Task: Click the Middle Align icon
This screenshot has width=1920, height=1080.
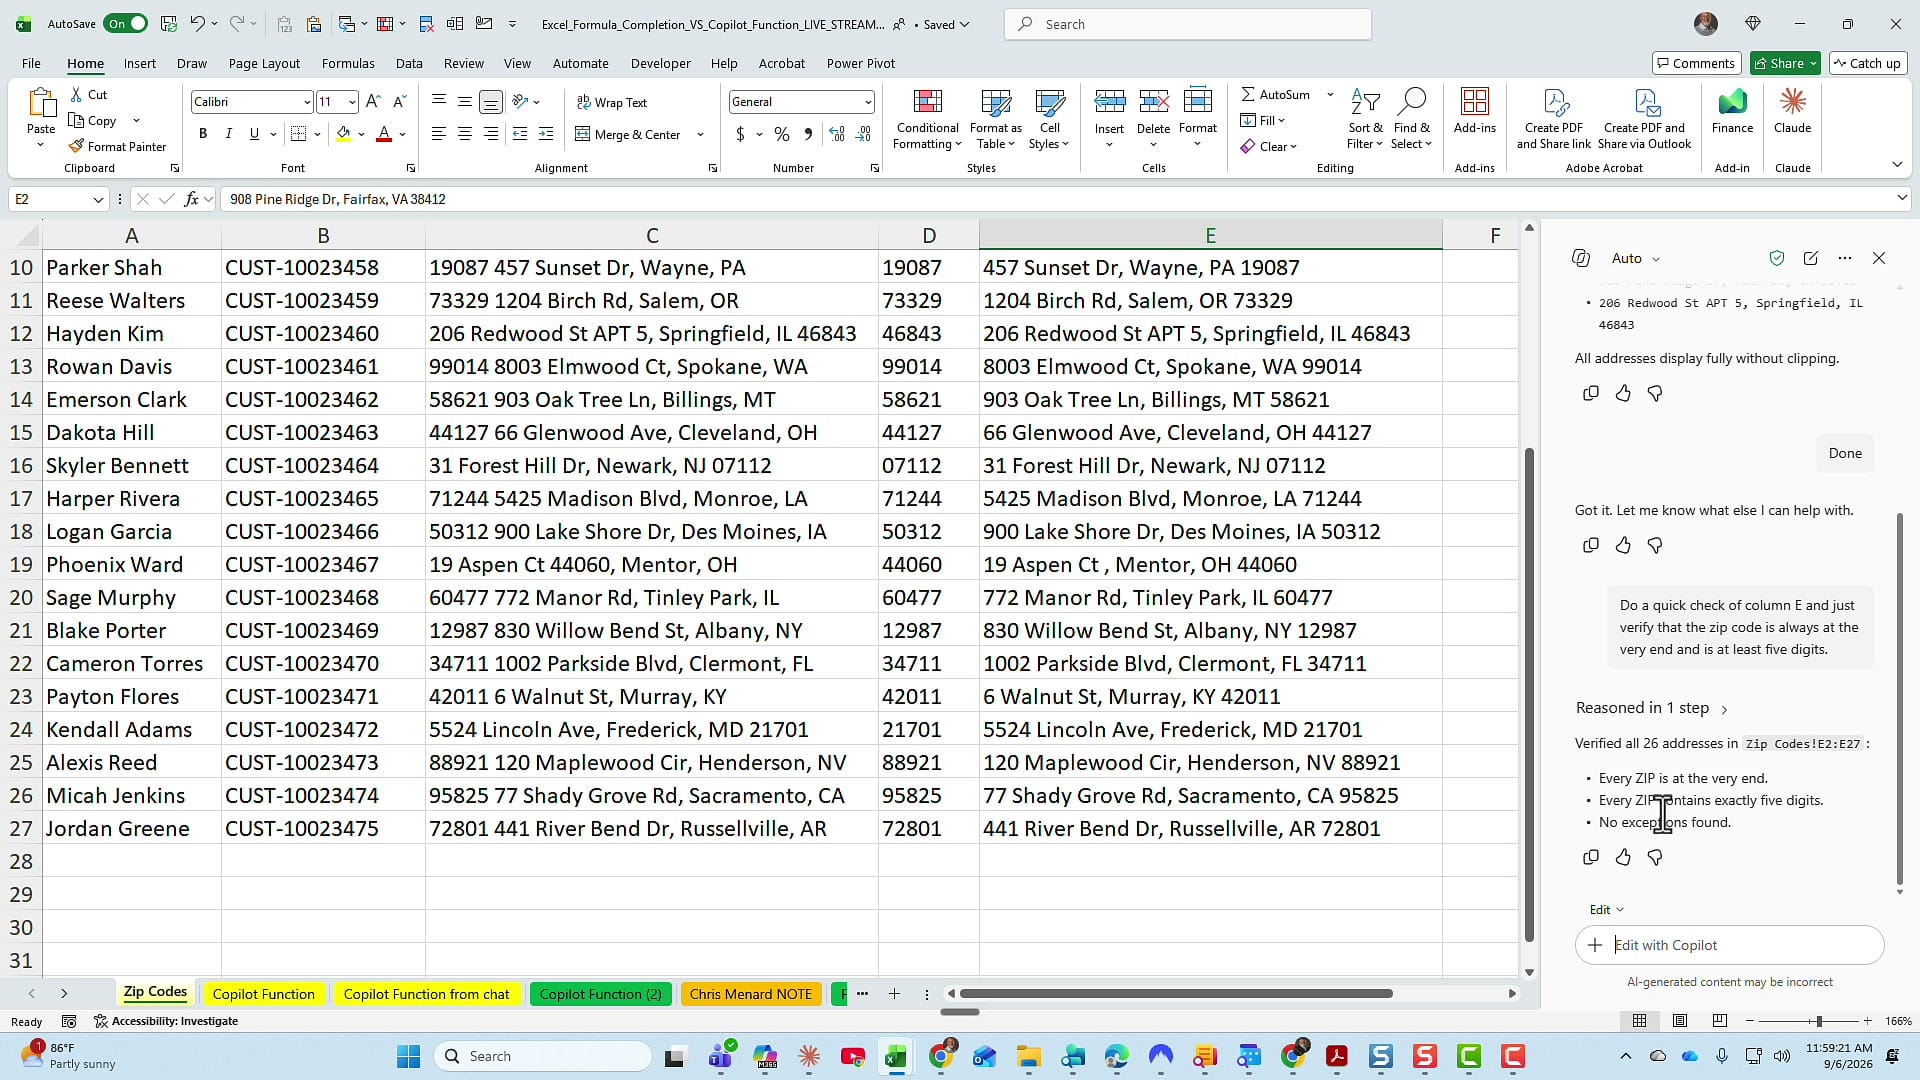Action: point(465,101)
